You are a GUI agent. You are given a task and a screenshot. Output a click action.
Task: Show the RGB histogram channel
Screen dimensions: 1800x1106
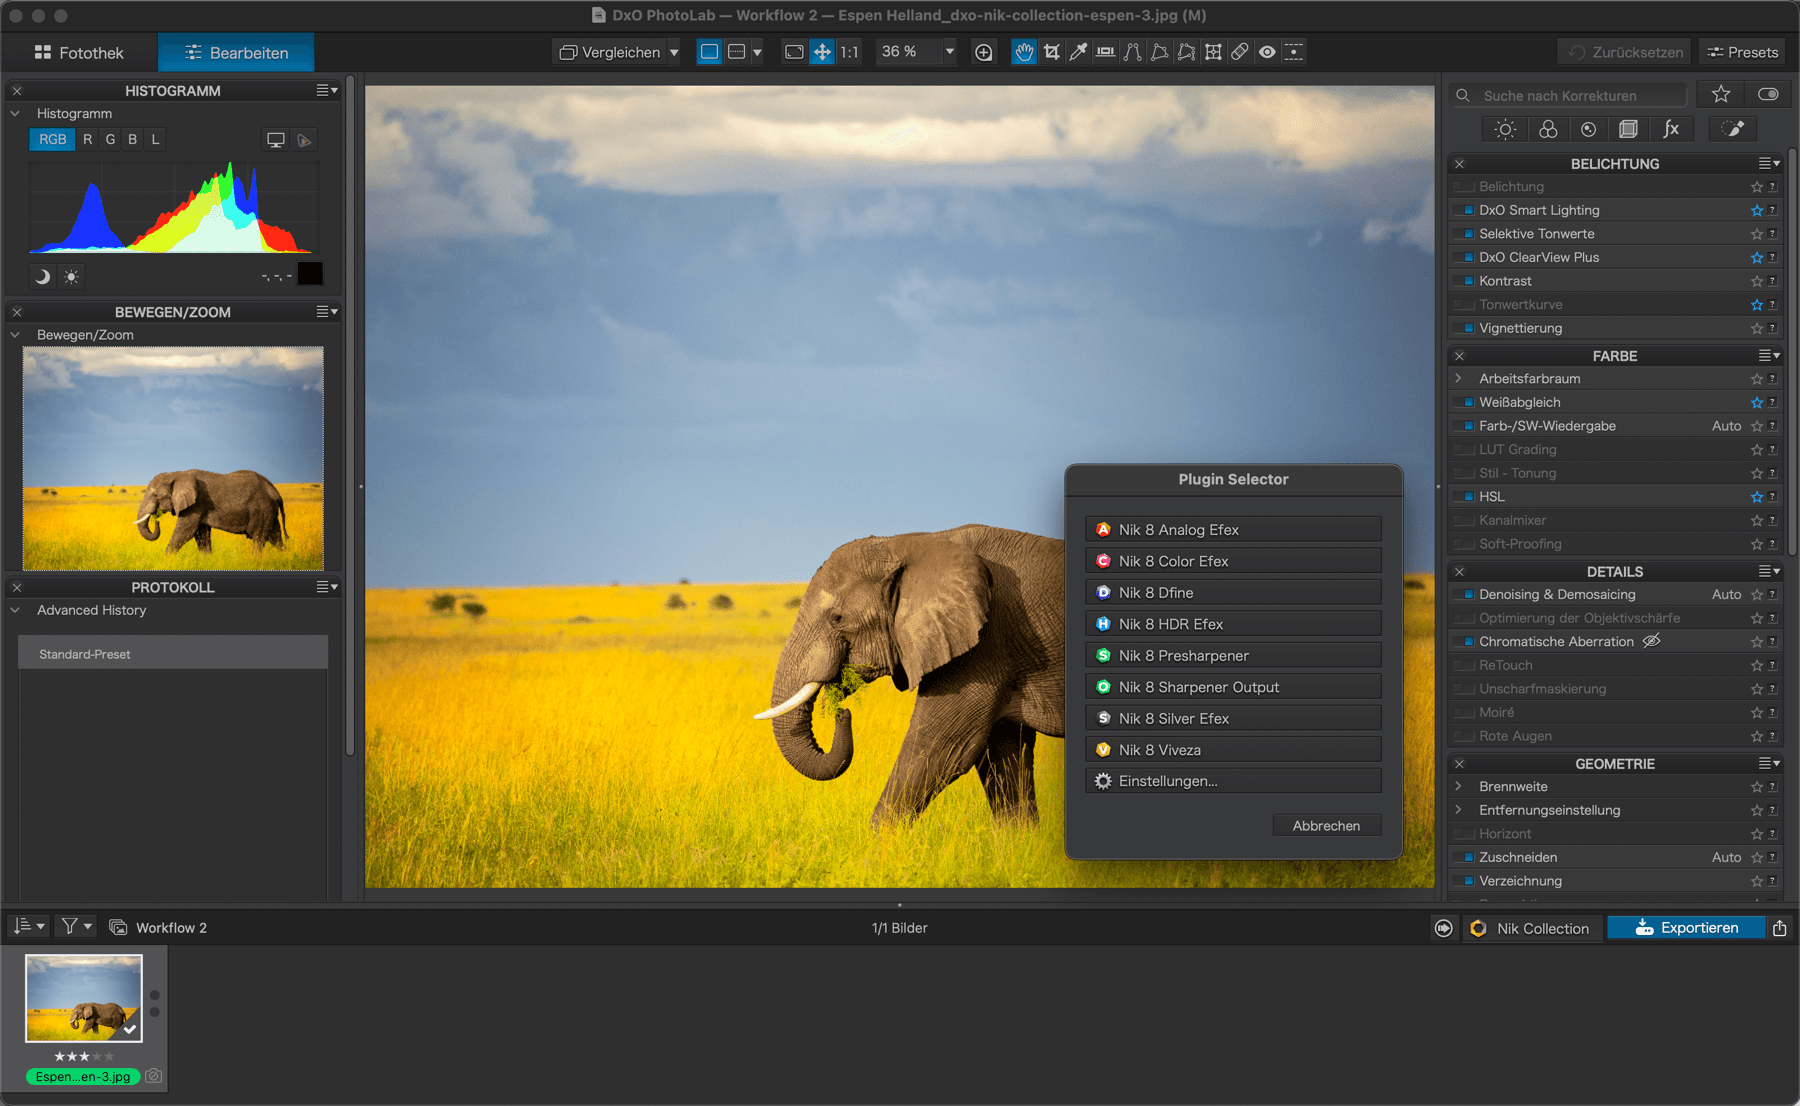click(x=52, y=140)
